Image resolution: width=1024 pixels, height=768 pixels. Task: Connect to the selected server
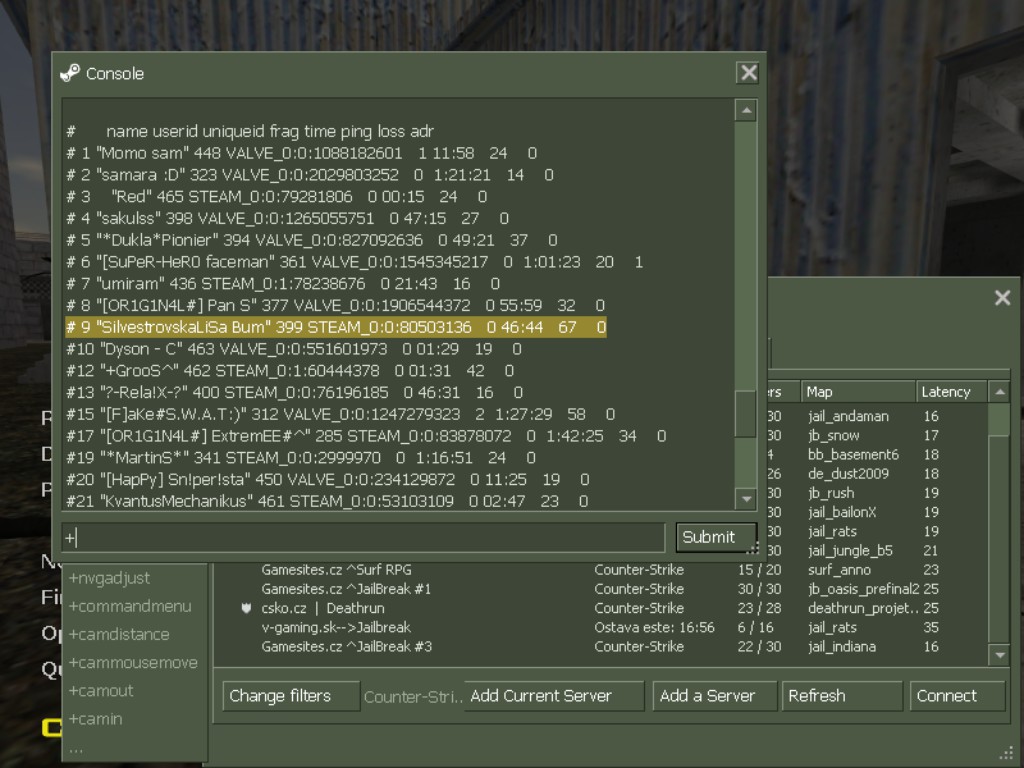(957, 696)
